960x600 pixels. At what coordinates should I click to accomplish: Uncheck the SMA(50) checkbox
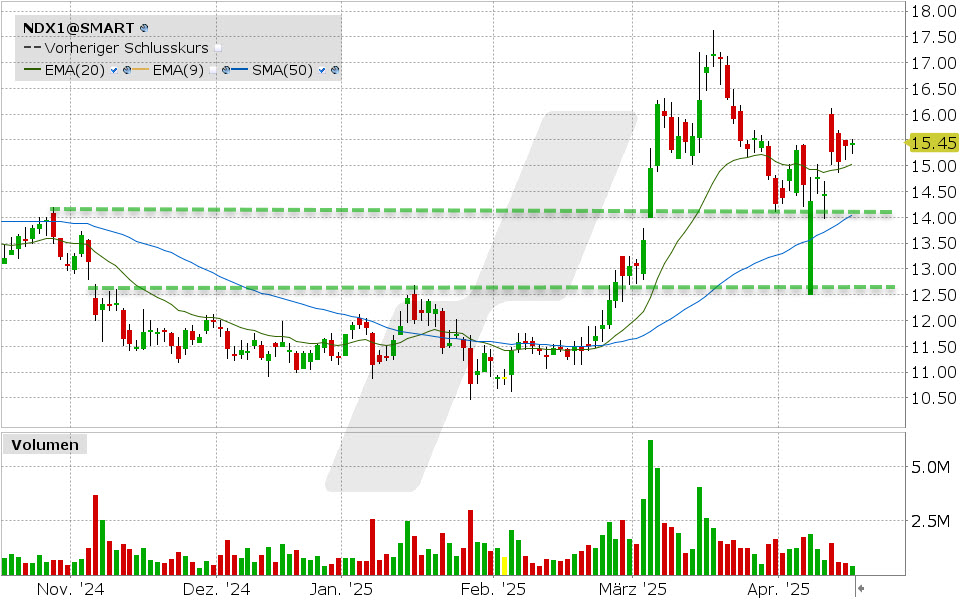coord(321,70)
